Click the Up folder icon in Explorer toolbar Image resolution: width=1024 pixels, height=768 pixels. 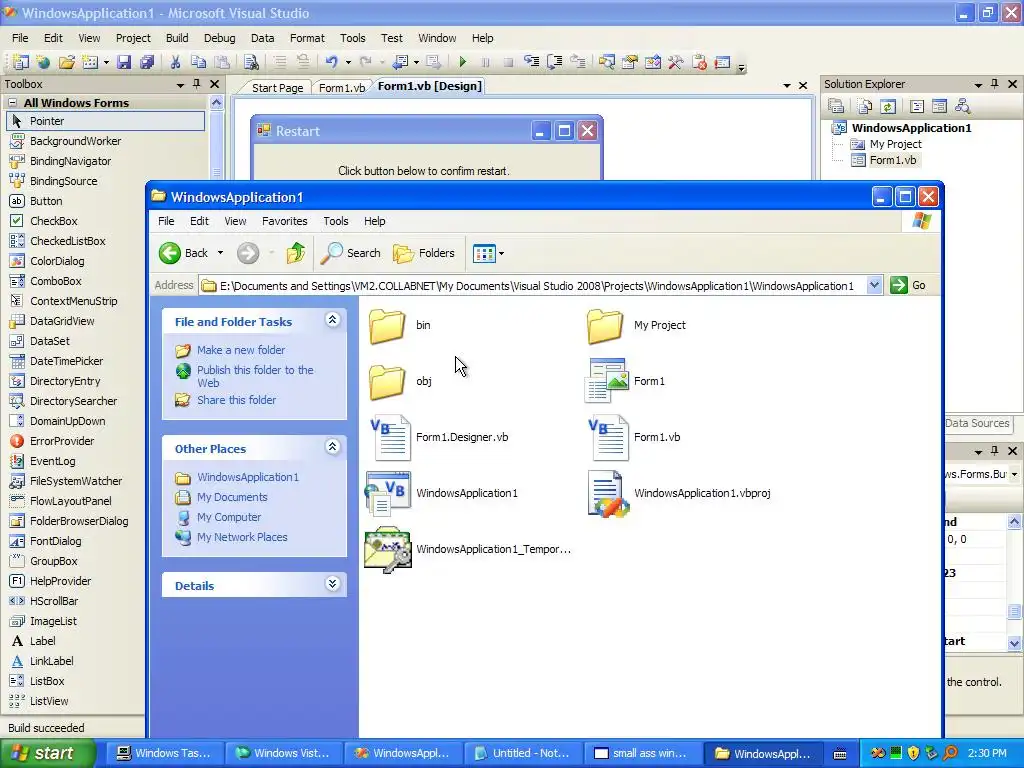[296, 253]
